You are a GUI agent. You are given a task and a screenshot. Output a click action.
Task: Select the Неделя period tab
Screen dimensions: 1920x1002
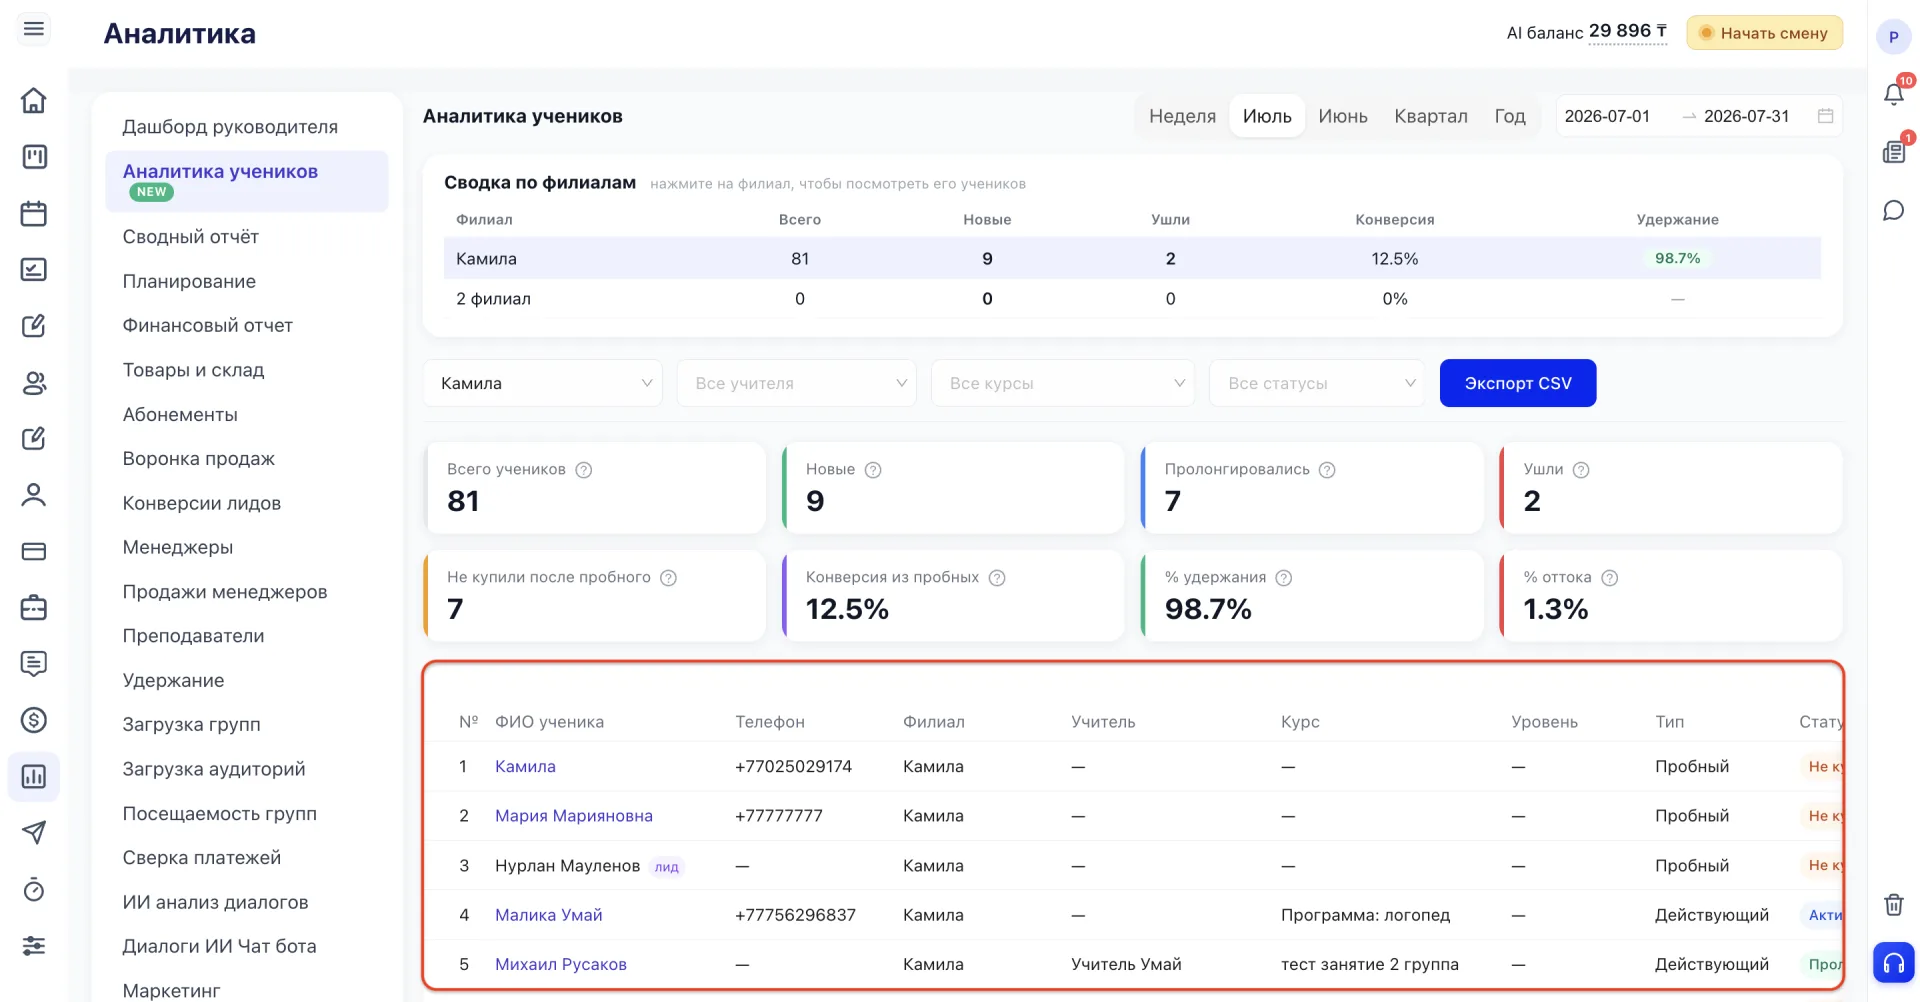(x=1182, y=116)
